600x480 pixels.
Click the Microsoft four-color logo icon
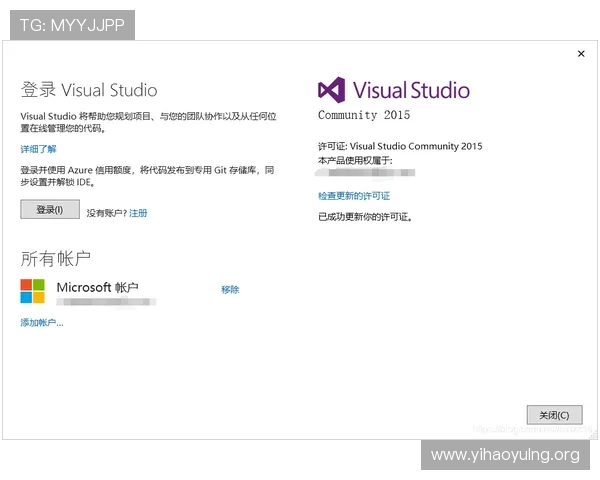33,291
